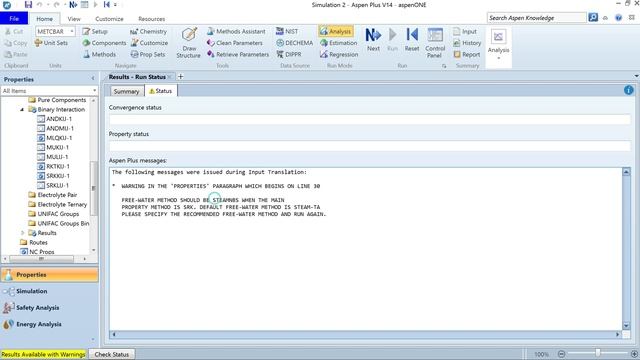Image resolution: width=640 pixels, height=360 pixels.
Task: Collapse the Properties navigation pane
Action: (93, 79)
